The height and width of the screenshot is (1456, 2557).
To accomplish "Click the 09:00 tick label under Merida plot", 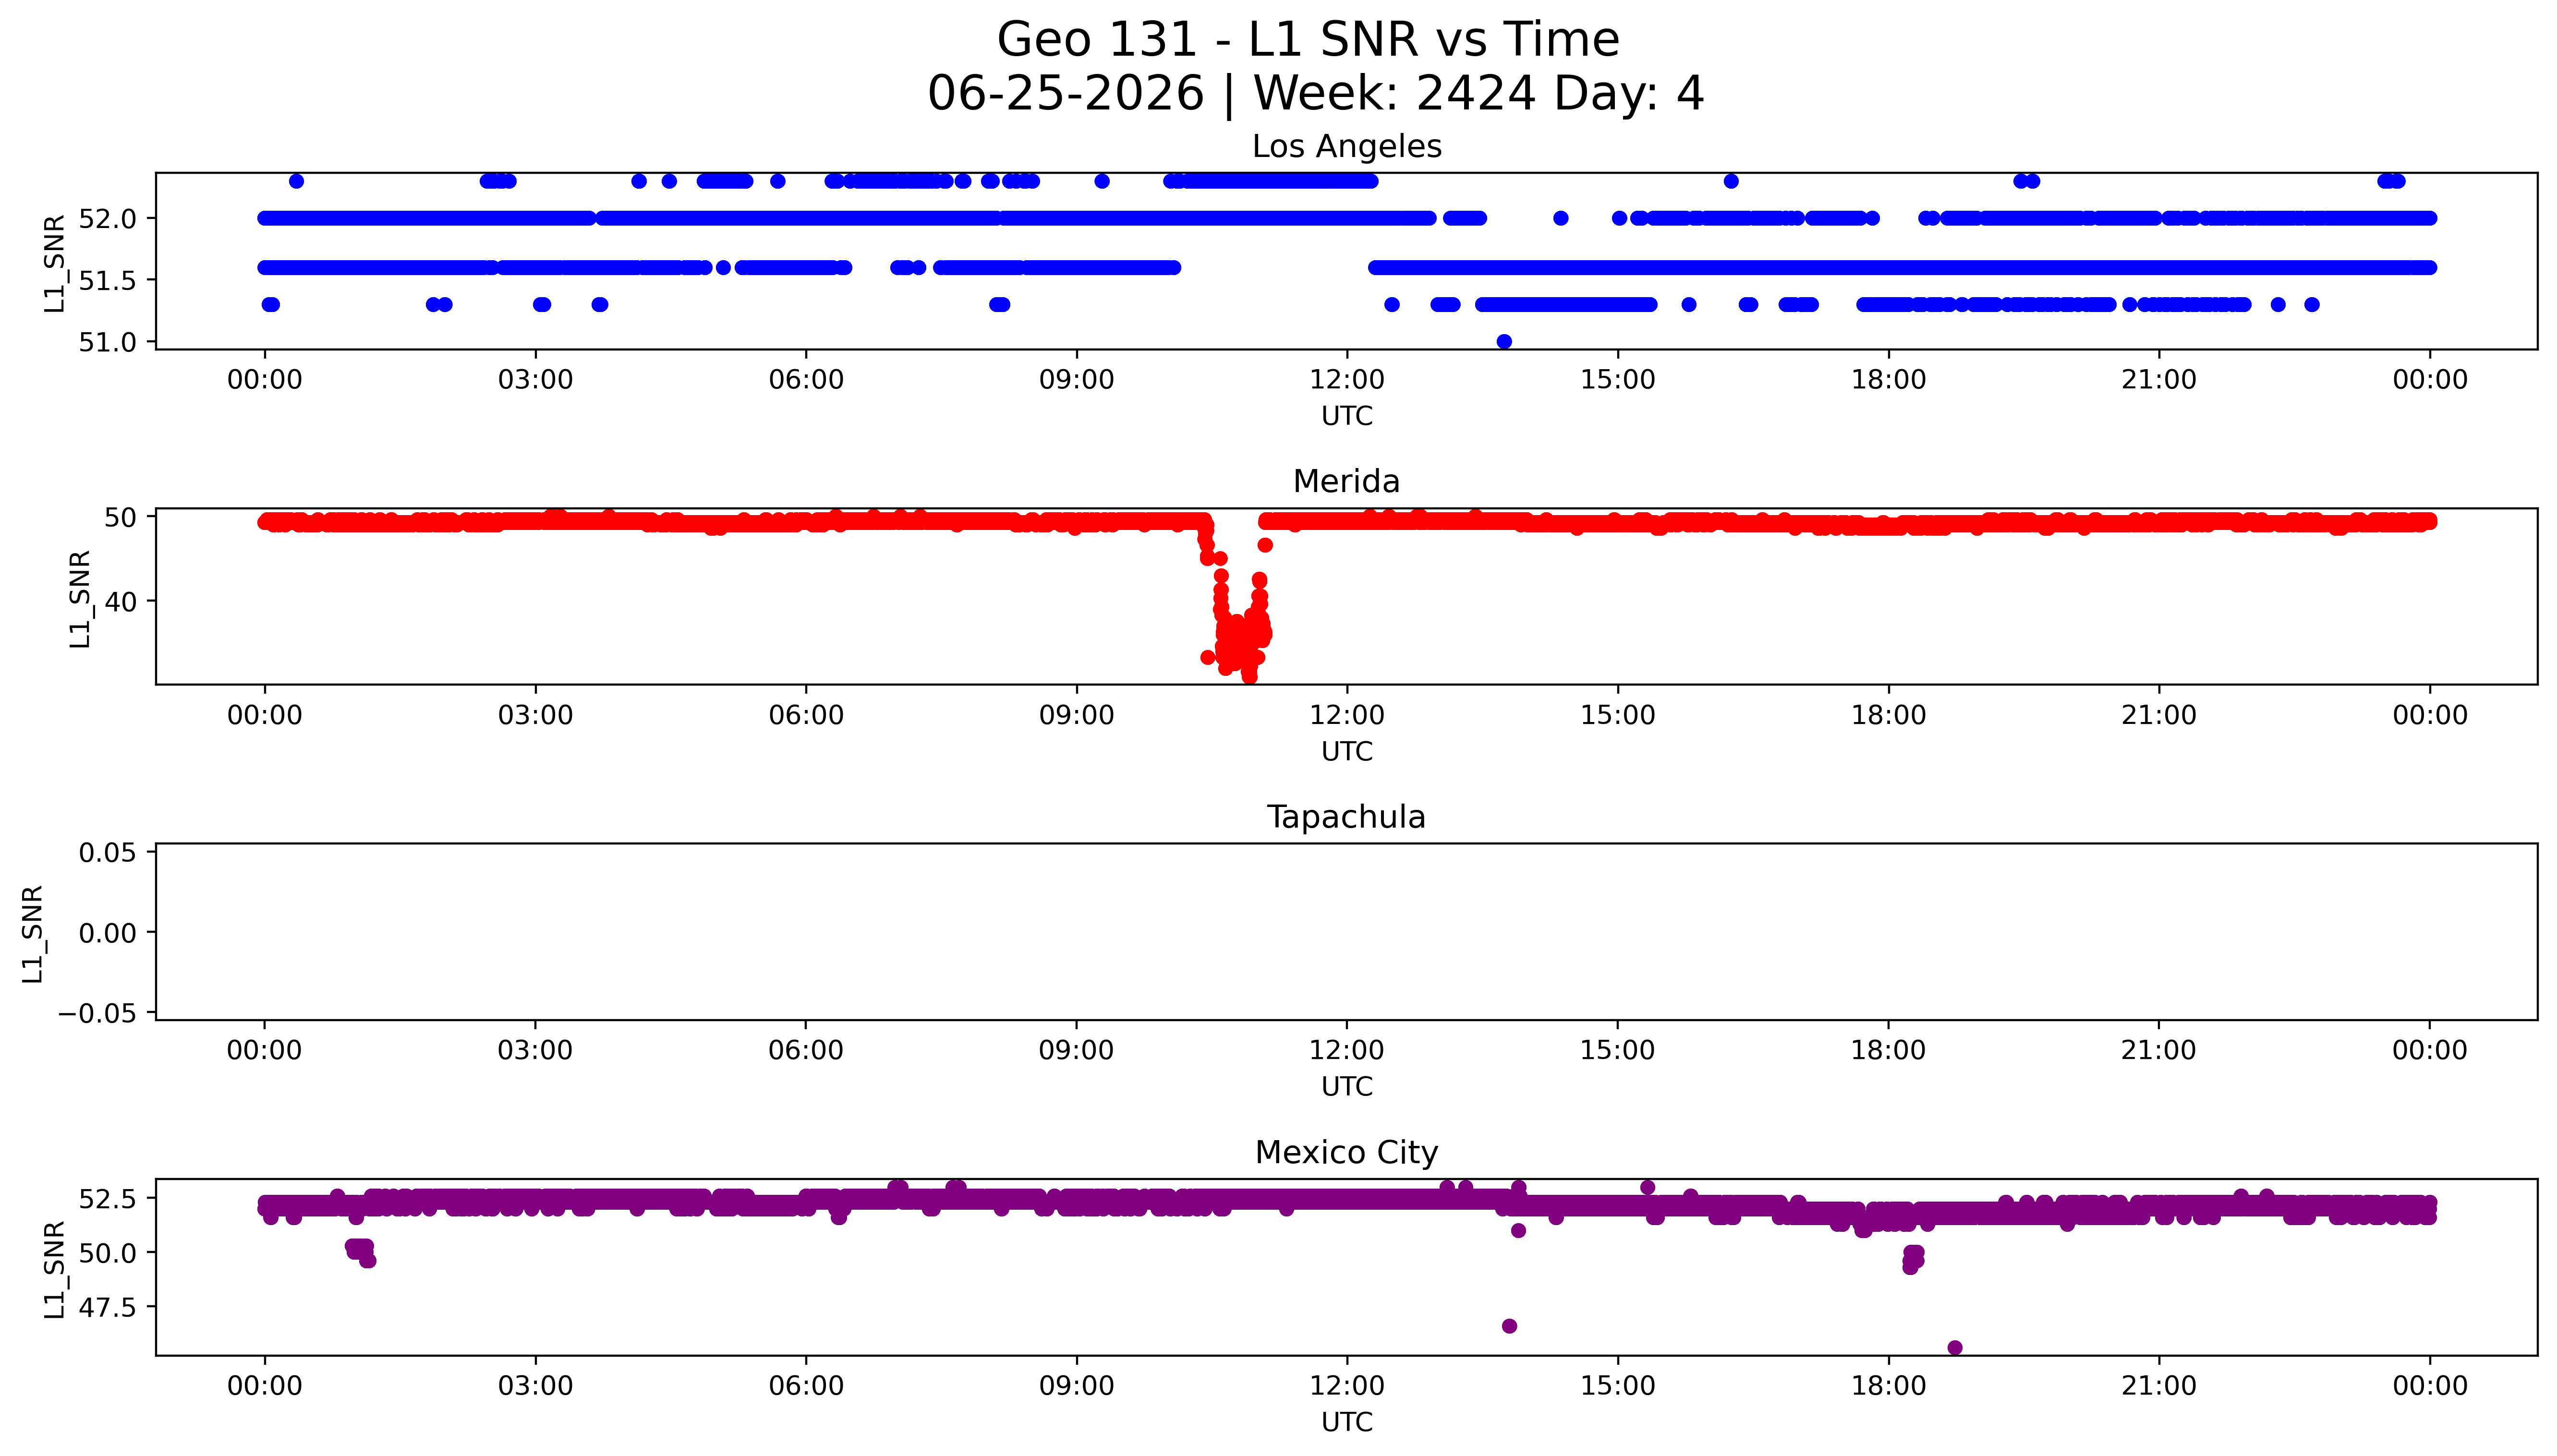I will click(x=1076, y=715).
